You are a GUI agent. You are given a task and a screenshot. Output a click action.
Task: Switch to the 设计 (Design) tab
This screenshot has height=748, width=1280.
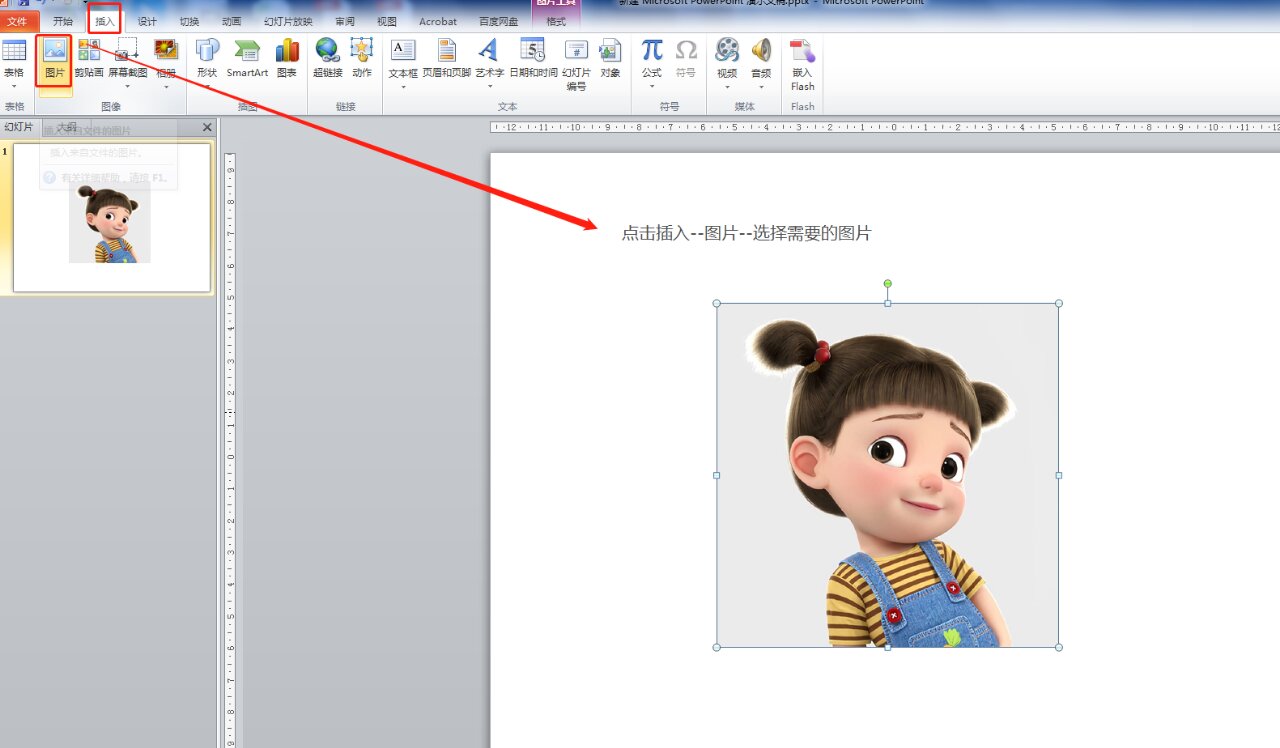coord(147,21)
